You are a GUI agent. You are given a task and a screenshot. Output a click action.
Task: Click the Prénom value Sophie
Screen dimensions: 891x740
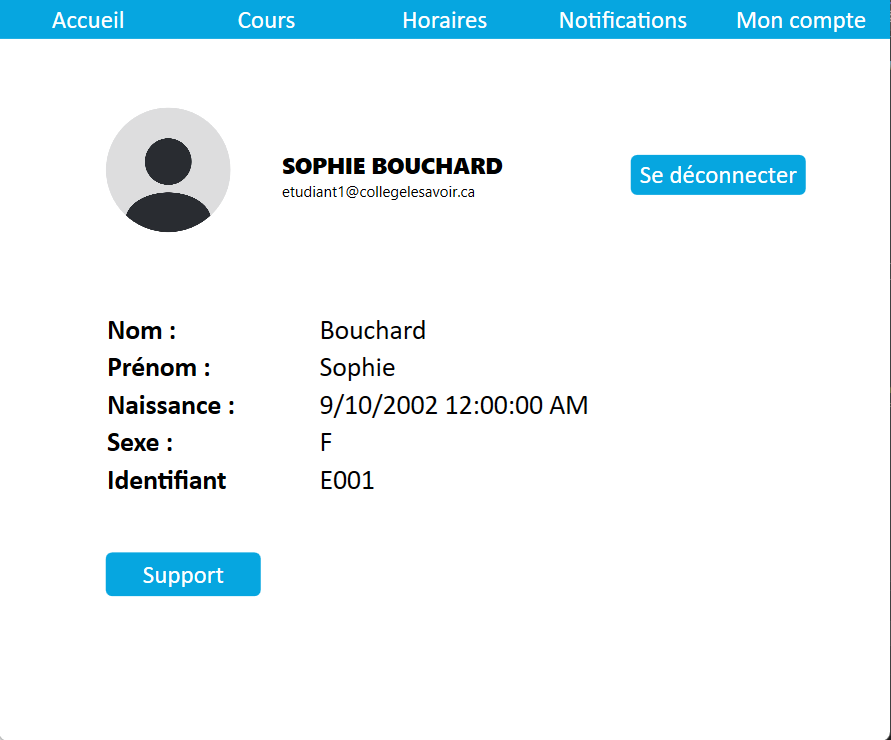[357, 368]
